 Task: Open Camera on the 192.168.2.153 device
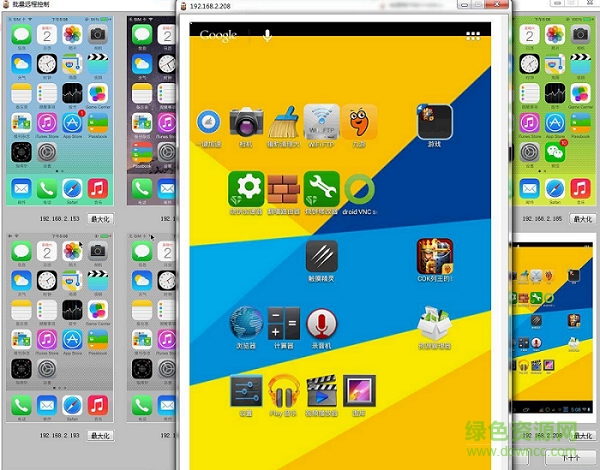[x=98, y=35]
